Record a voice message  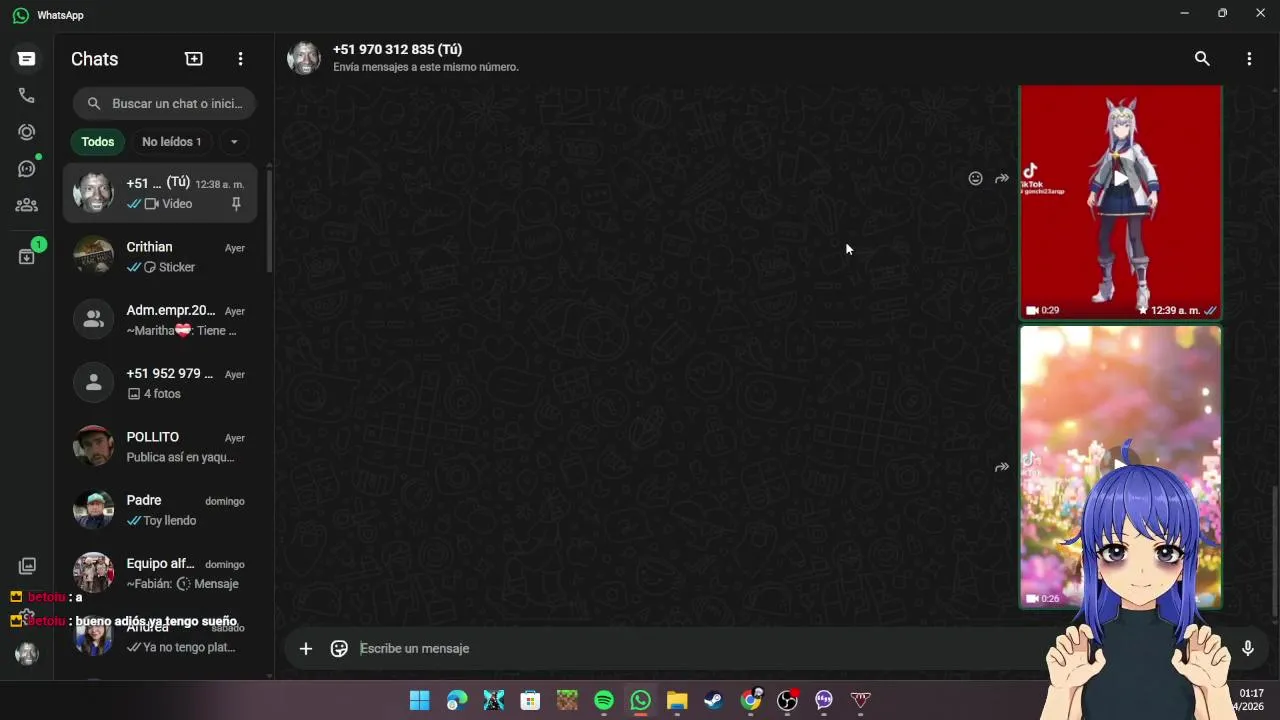pos(1247,649)
